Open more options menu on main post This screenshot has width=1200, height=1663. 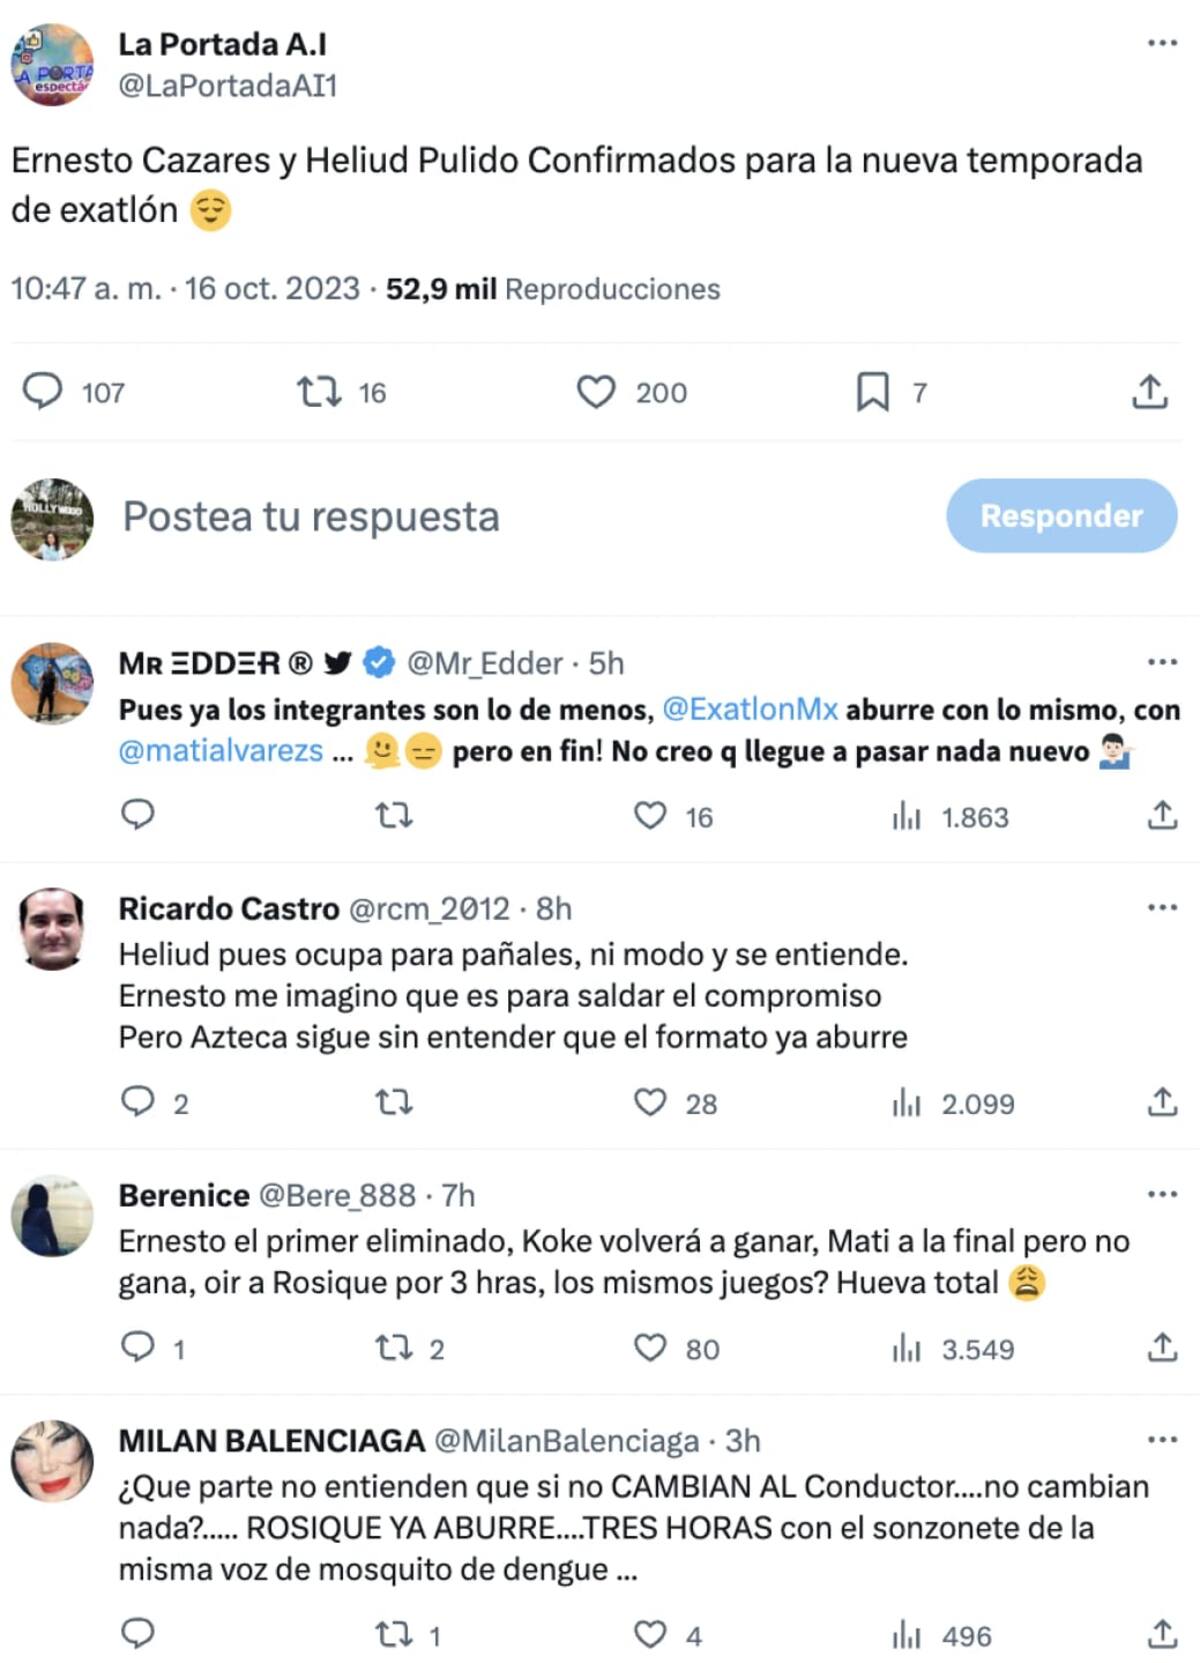coord(1162,43)
